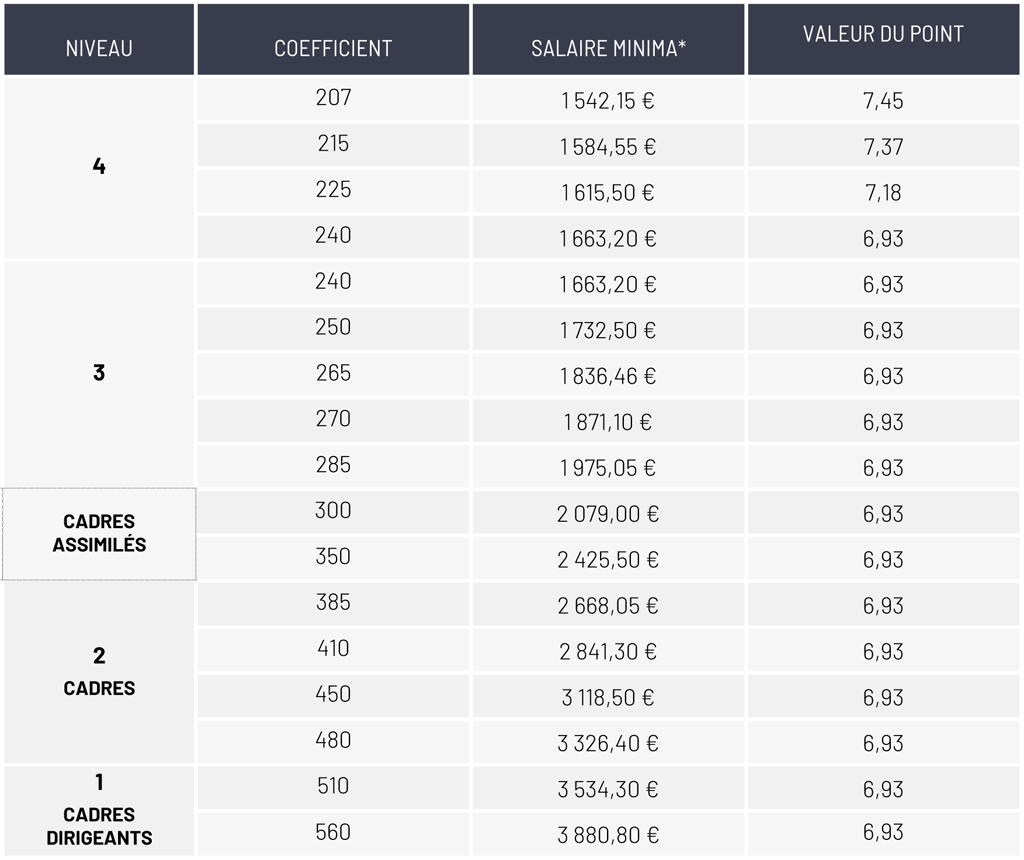1024x860 pixels.
Task: Click the salary 3 118,50 € cell
Action: pyautogui.click(x=608, y=695)
